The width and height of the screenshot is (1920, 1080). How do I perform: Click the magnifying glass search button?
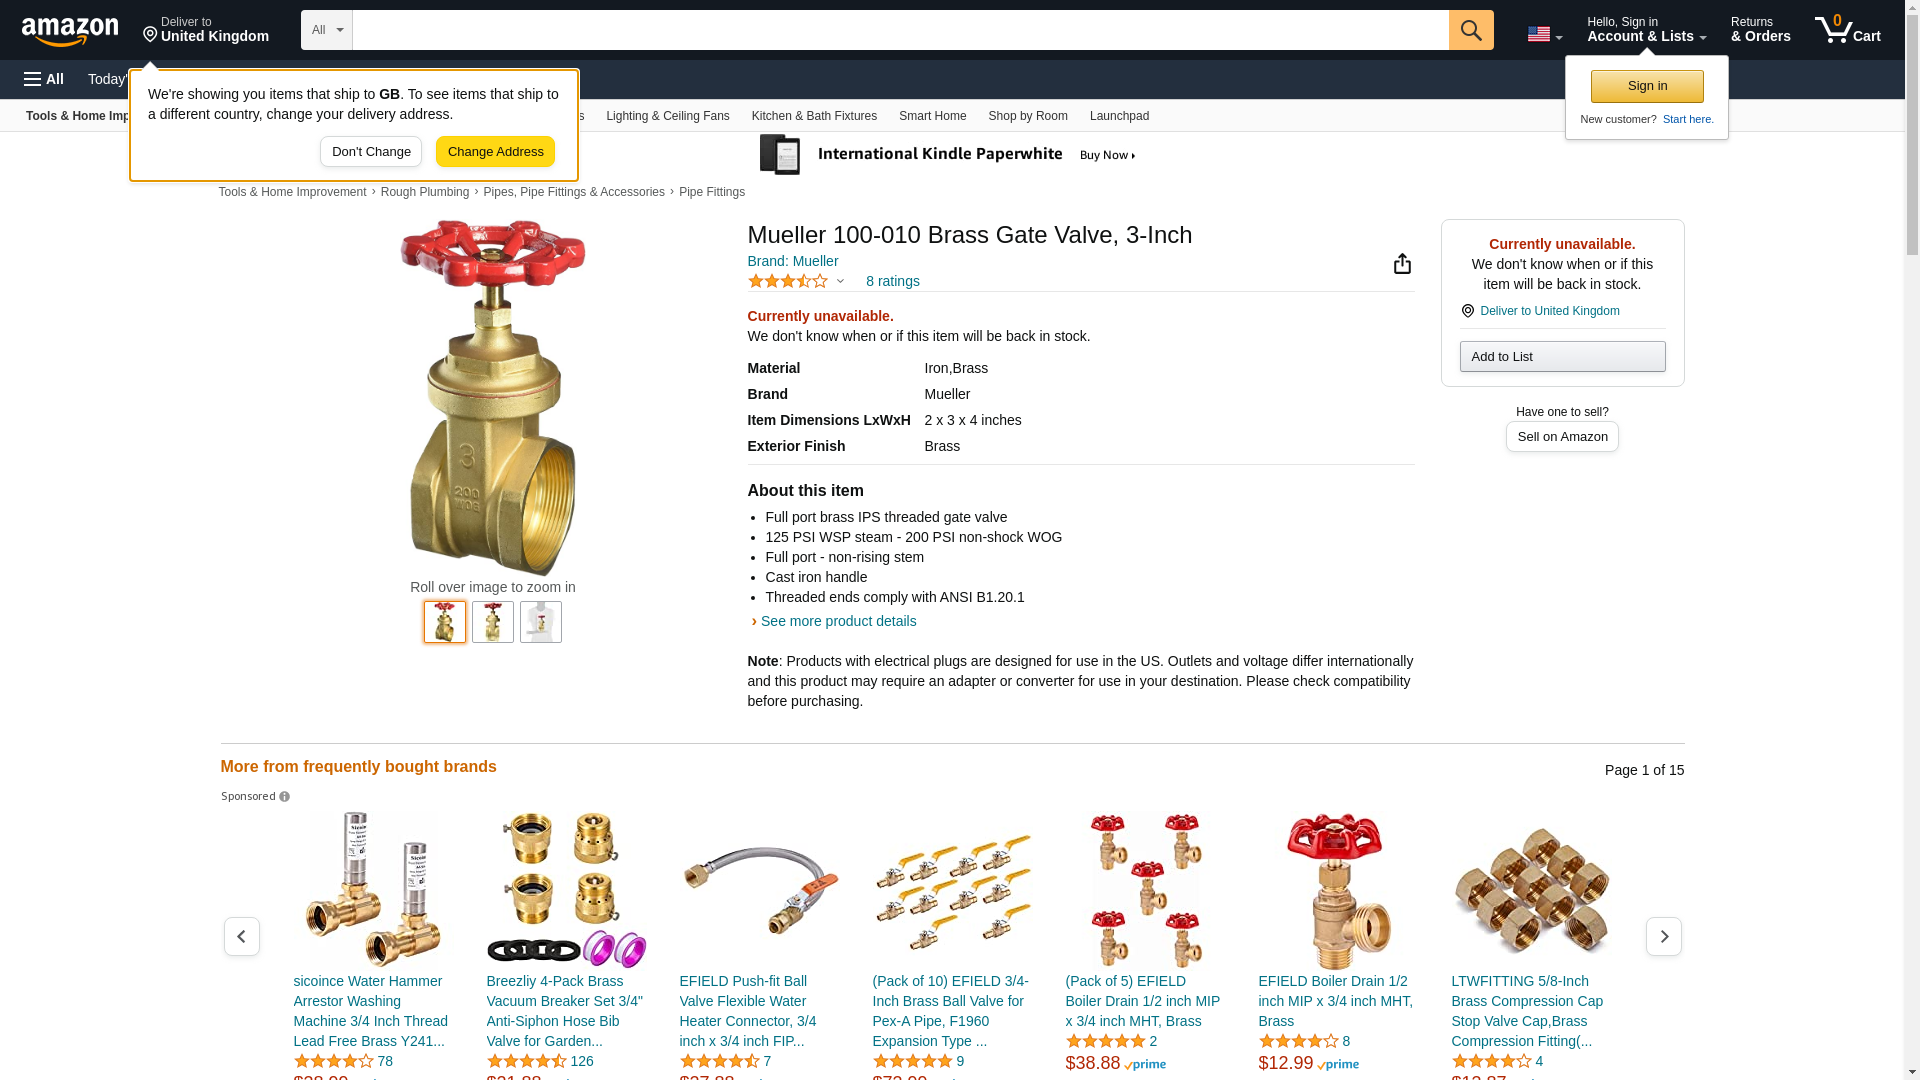(1470, 30)
